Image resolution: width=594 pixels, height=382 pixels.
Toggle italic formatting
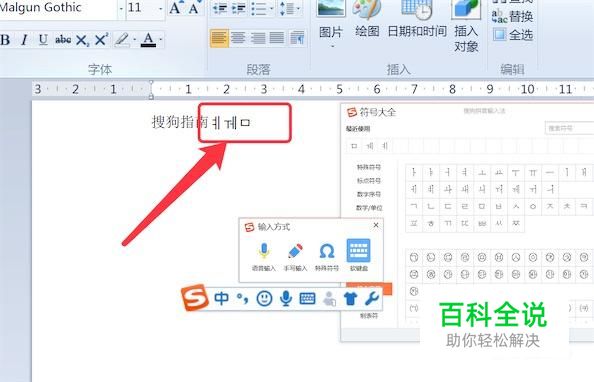[24, 39]
